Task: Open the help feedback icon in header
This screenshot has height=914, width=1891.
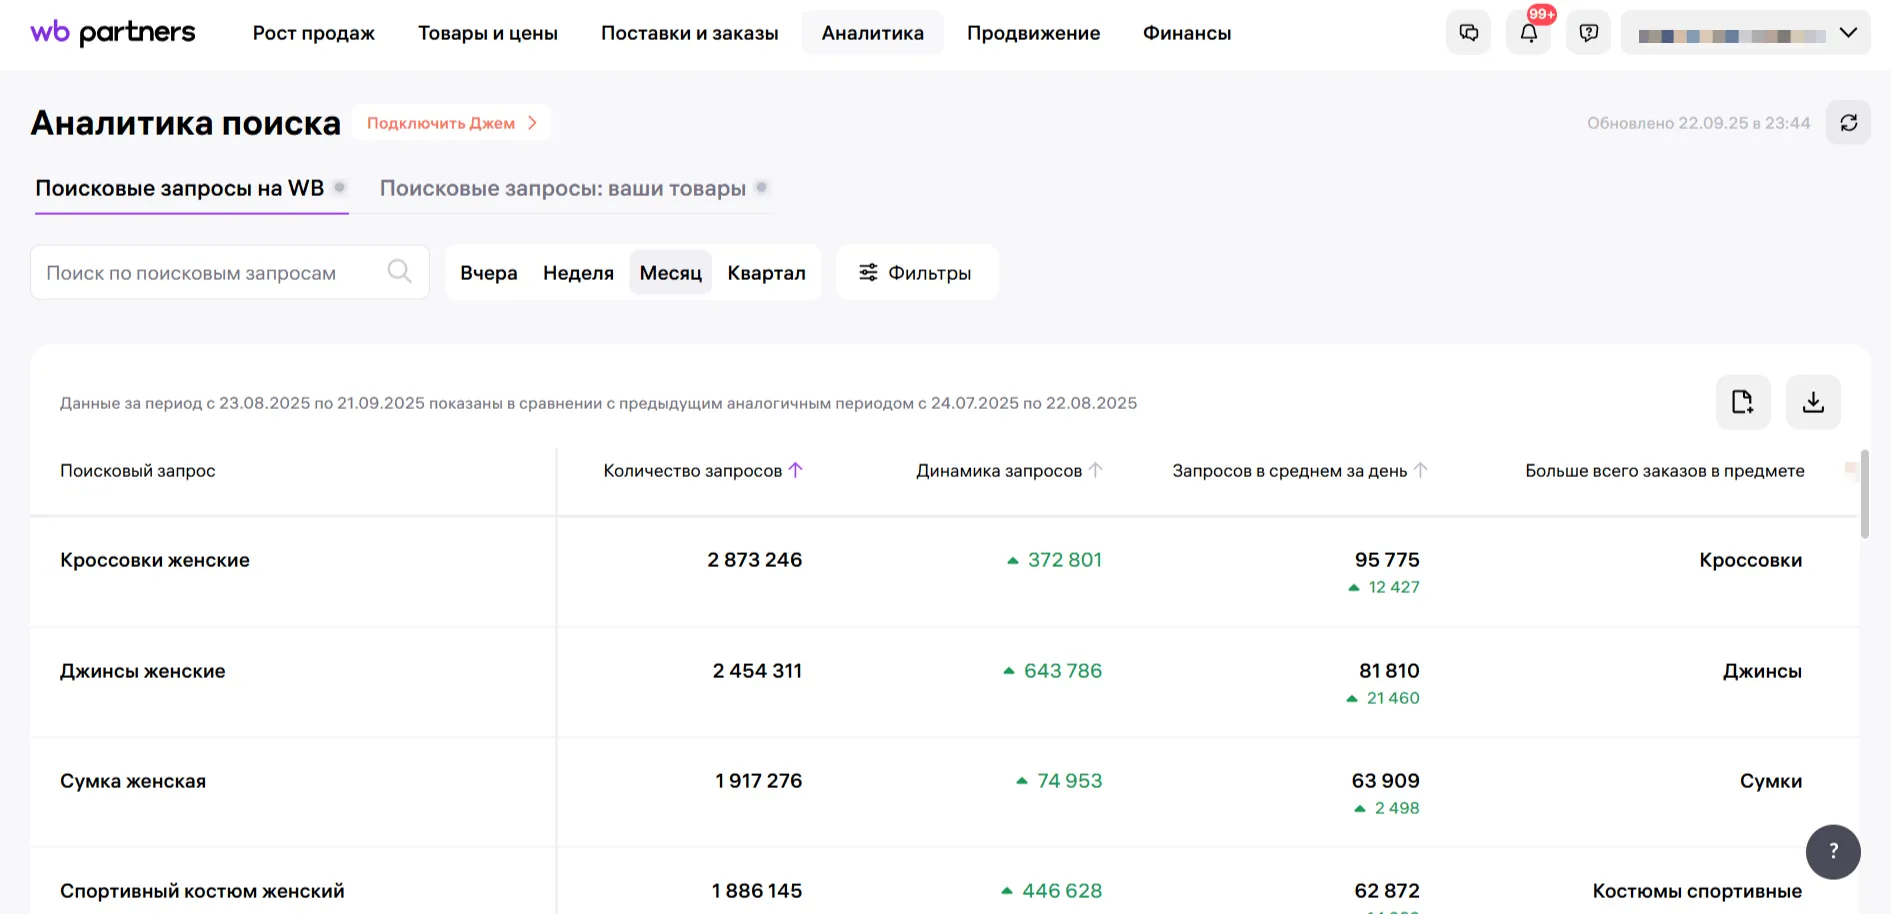Action: tap(1588, 33)
